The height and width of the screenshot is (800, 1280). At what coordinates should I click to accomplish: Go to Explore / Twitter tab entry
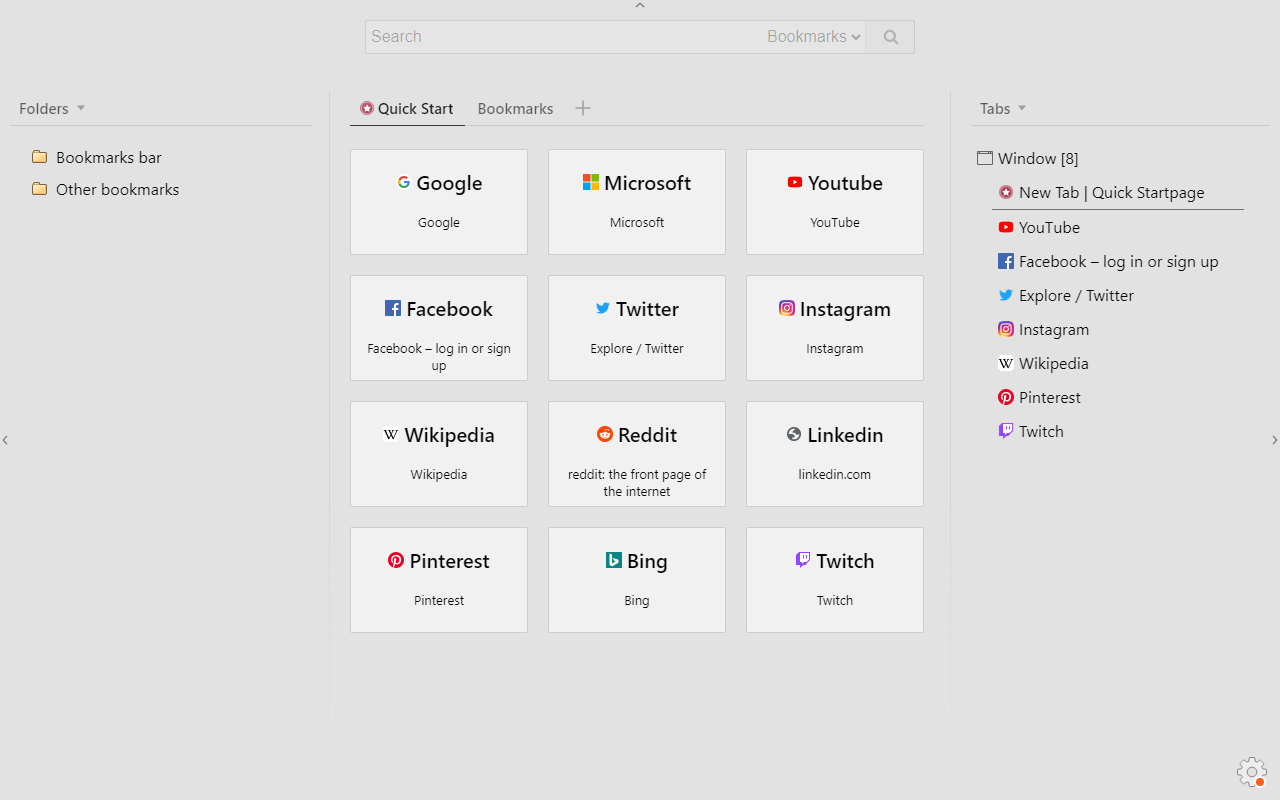(1076, 295)
